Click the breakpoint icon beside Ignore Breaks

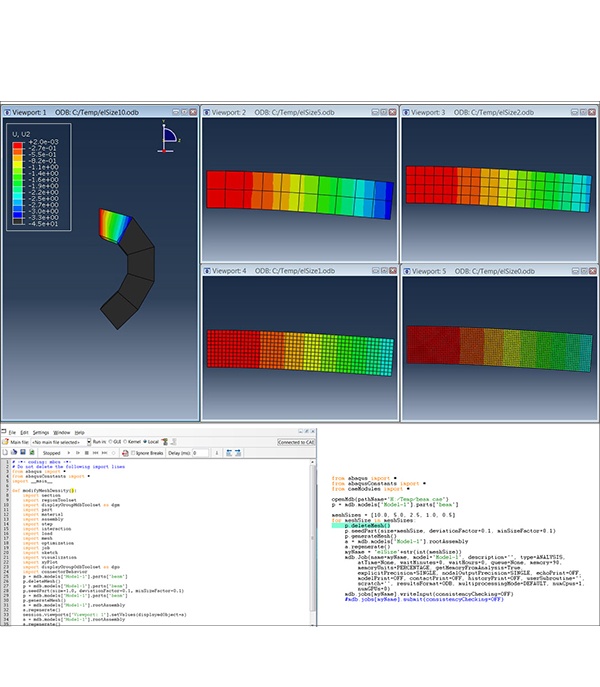(x=124, y=453)
